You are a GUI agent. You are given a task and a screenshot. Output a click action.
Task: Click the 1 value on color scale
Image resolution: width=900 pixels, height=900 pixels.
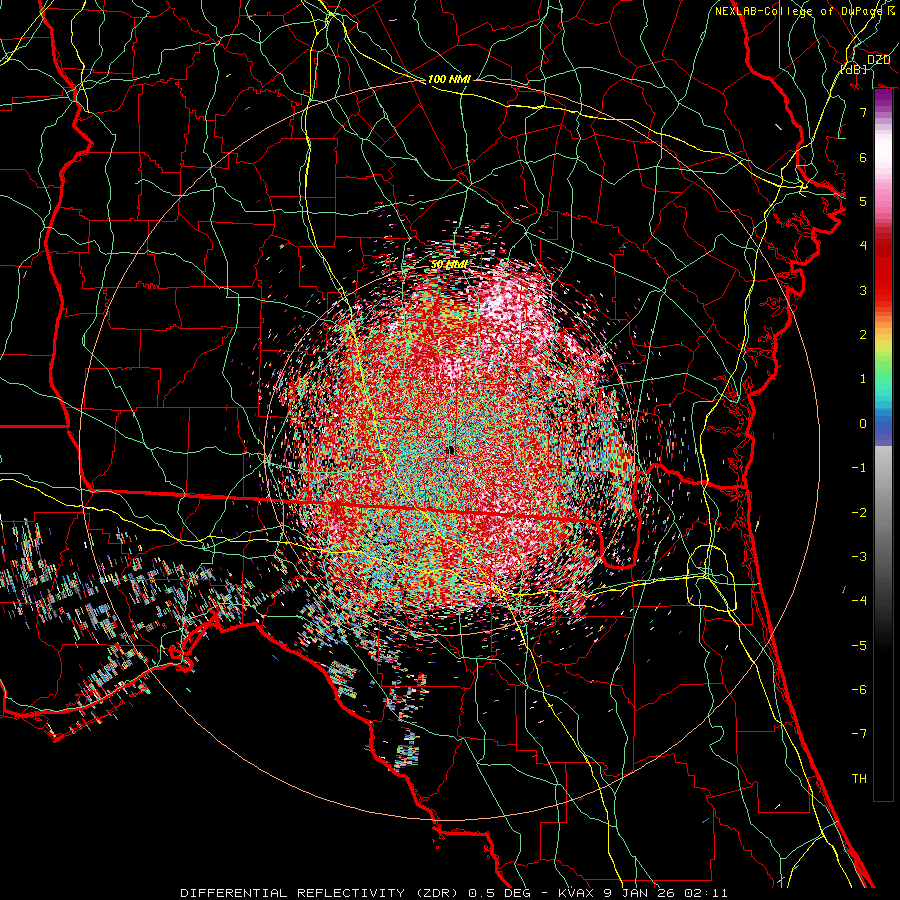pyautogui.click(x=863, y=379)
